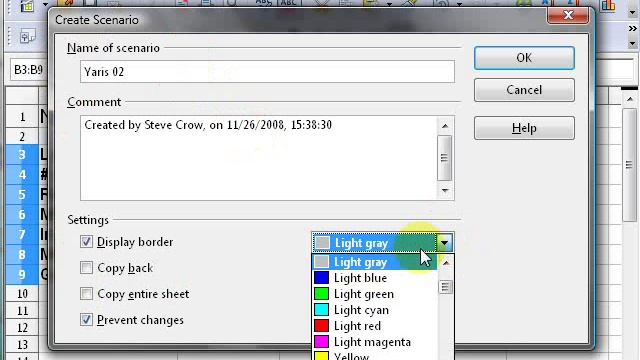Close the Create Scenario dialog
Image resolution: width=640 pixels, height=360 pixels.
pos(568,16)
